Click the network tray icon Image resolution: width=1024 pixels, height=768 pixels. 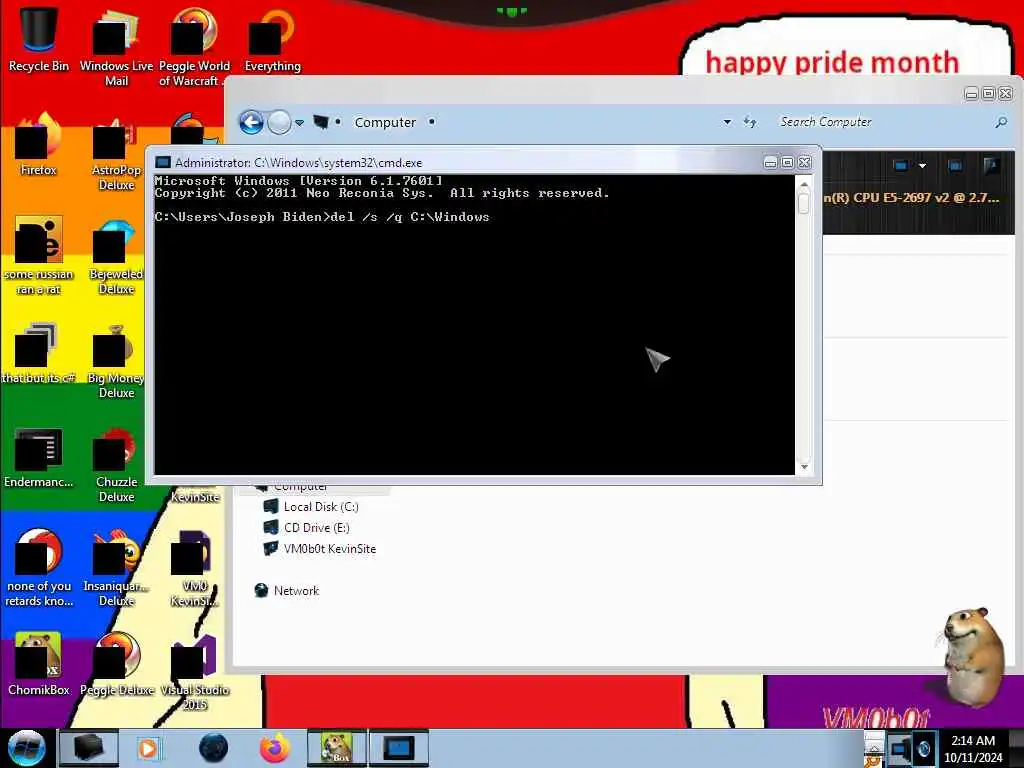click(x=901, y=748)
